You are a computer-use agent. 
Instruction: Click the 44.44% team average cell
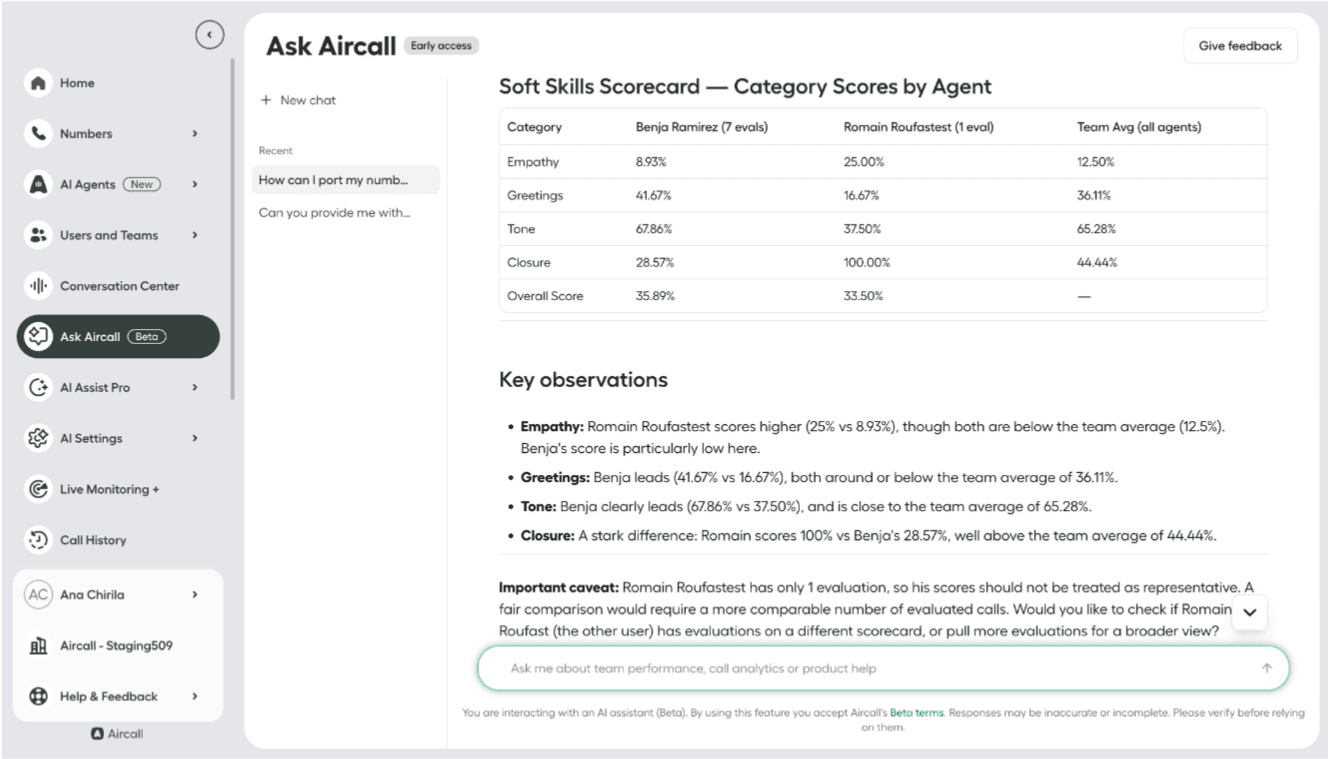1096,262
